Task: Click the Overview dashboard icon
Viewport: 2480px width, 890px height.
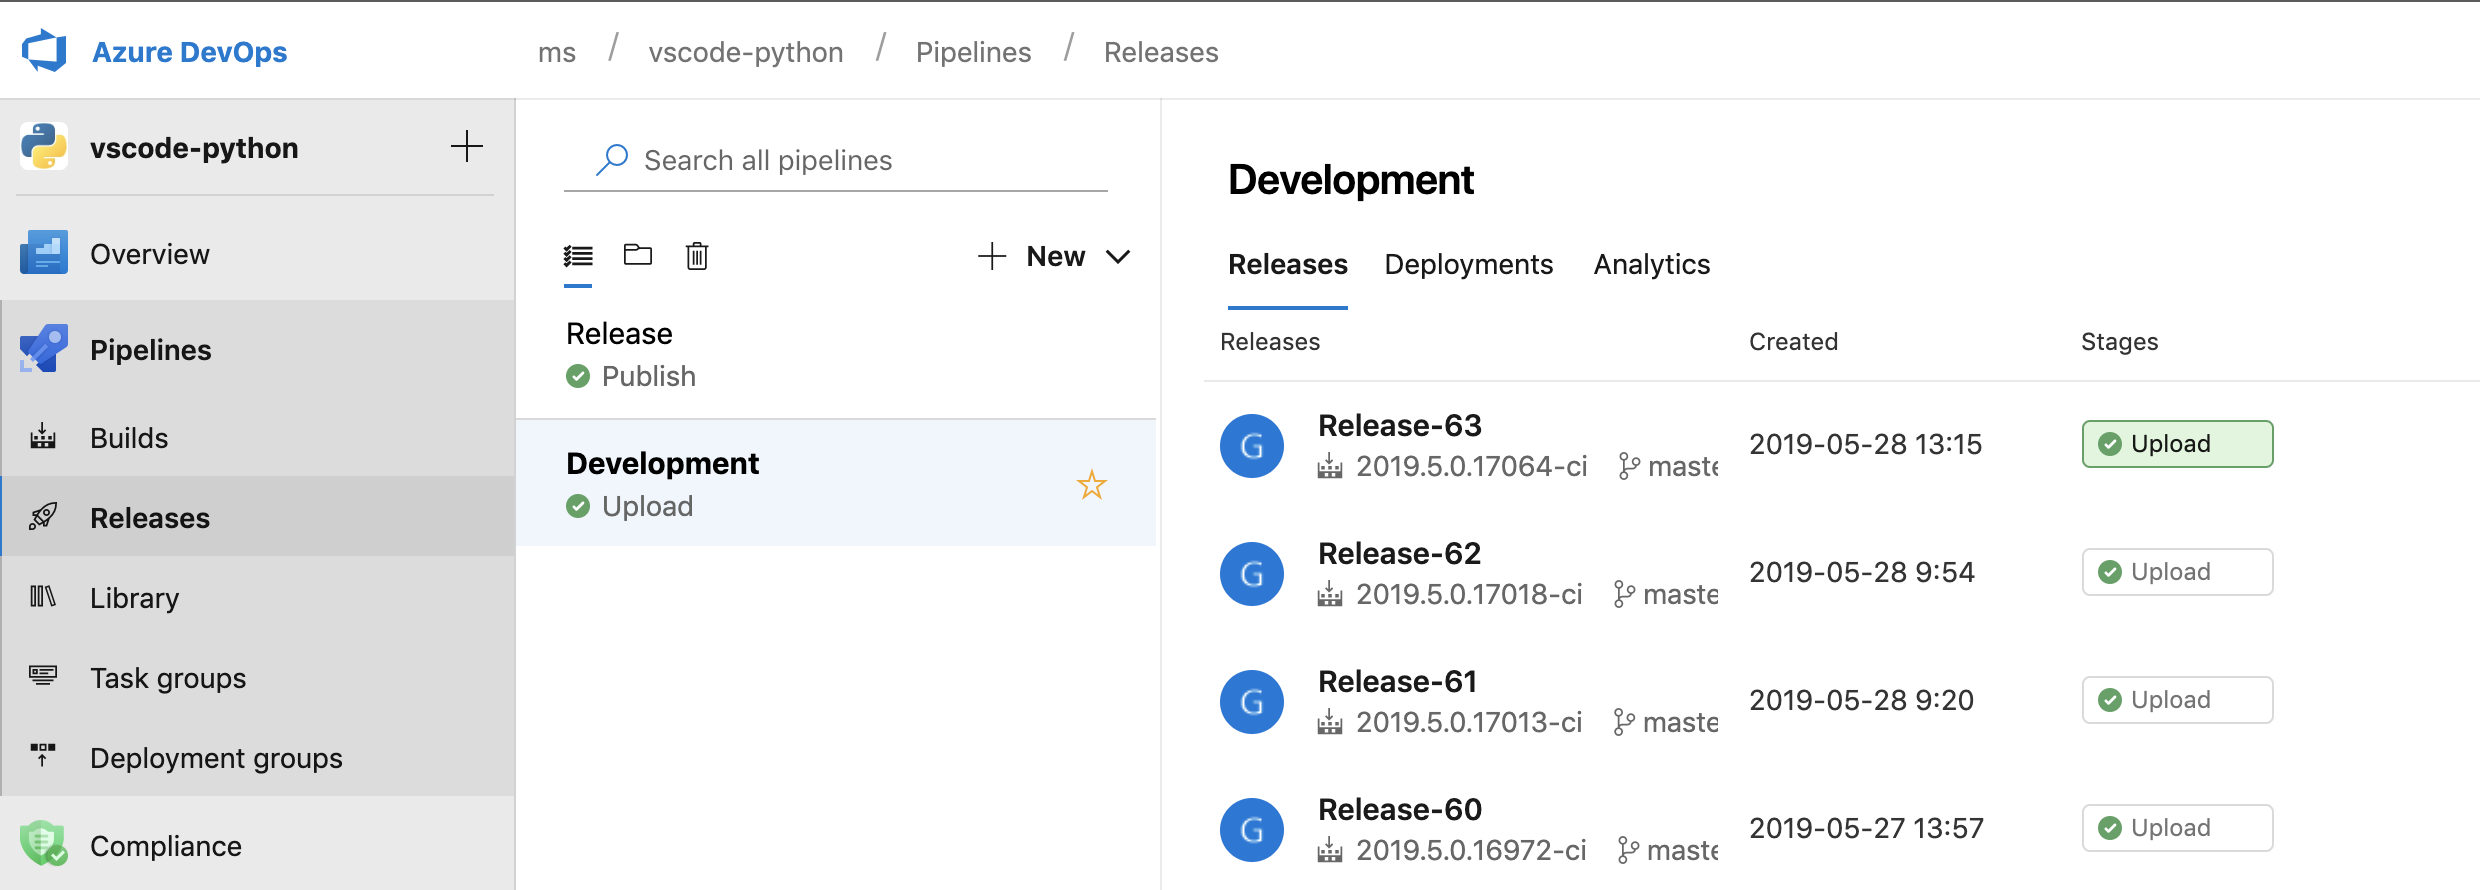Action: [x=43, y=253]
